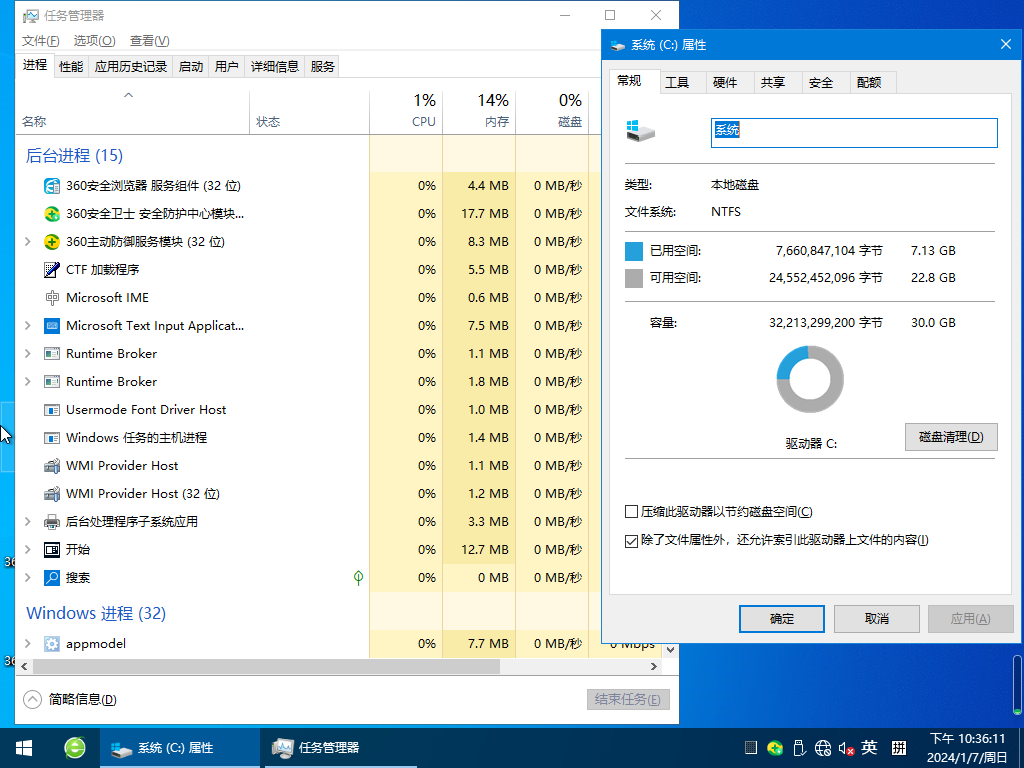Expand the 360主动防御服务模块 process group
Image resolution: width=1024 pixels, height=768 pixels.
(x=27, y=242)
